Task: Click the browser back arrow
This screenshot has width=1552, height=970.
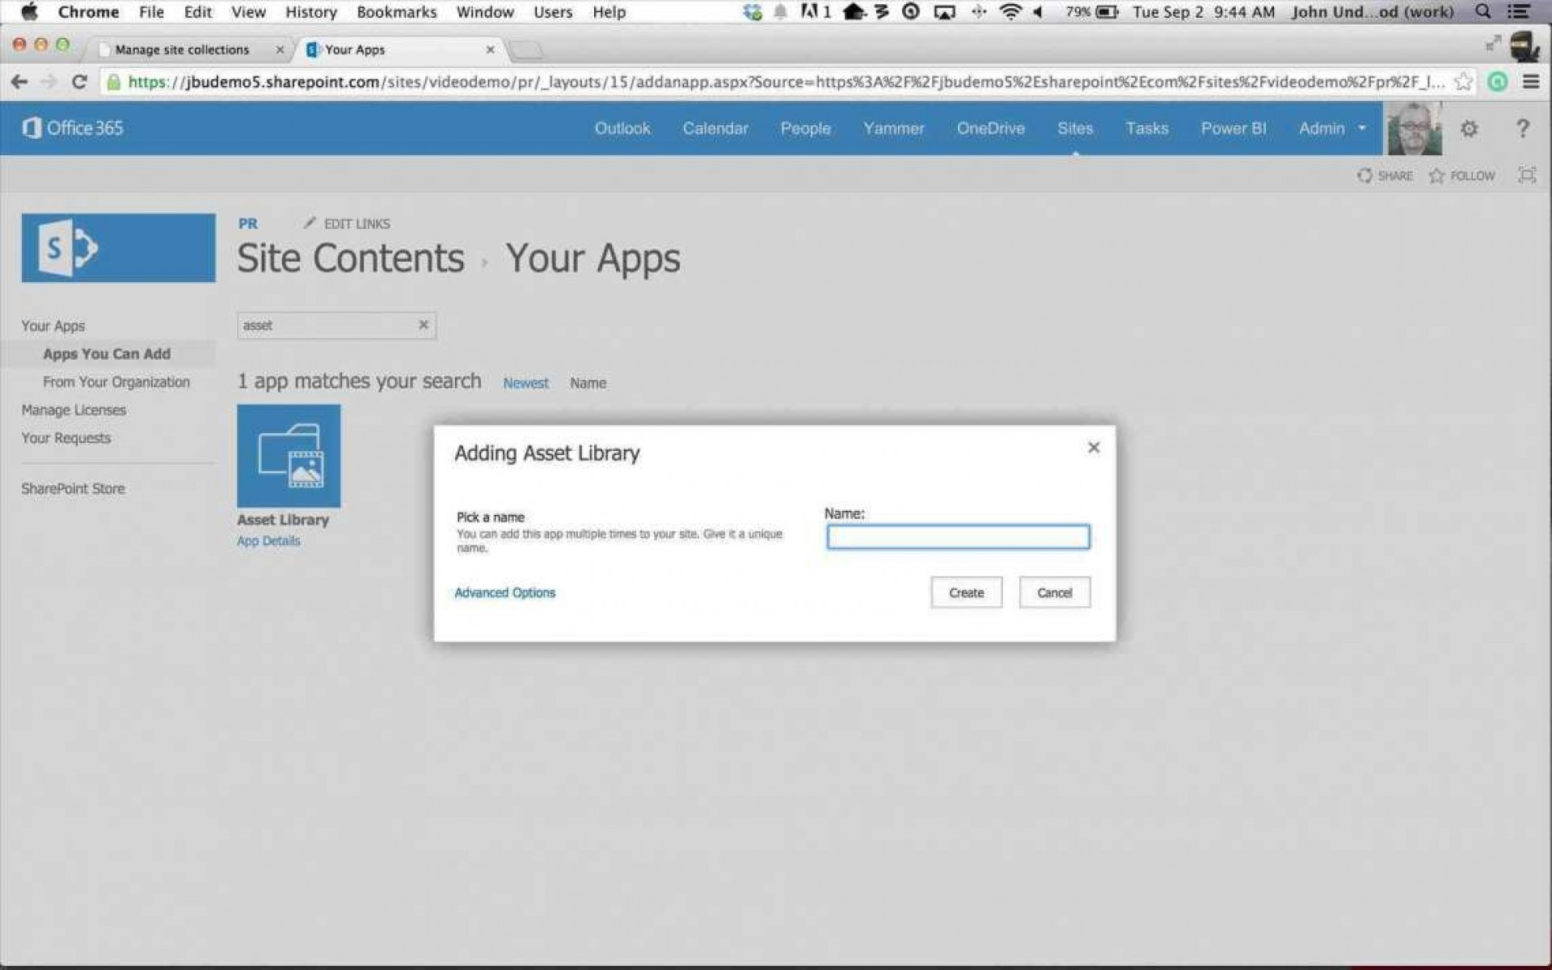Action: point(19,82)
